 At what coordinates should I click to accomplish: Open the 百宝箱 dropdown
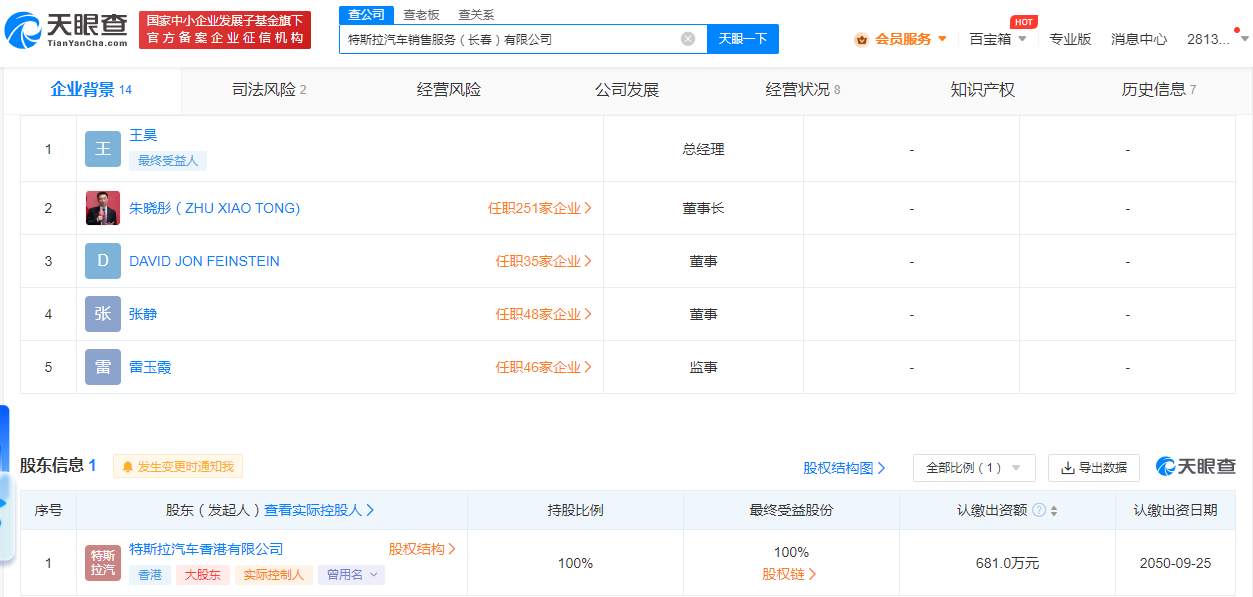998,39
